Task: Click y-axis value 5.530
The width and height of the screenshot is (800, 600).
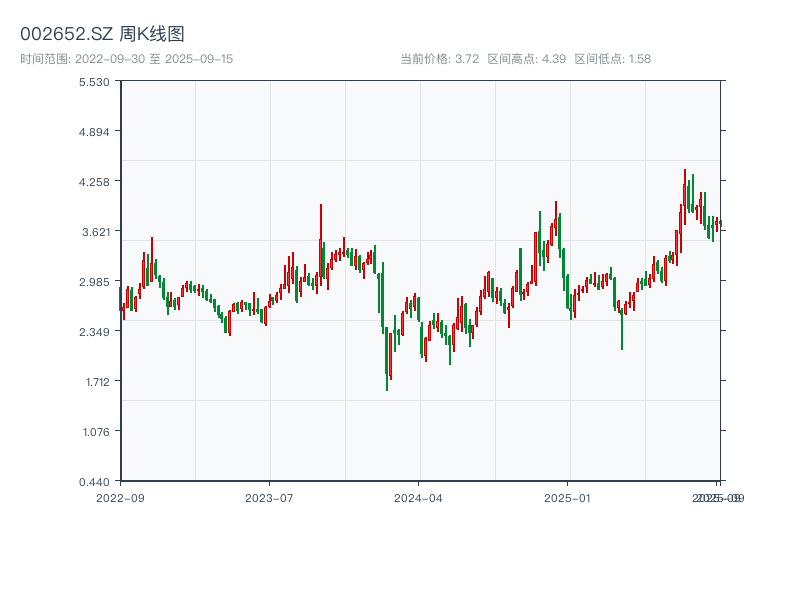Action: coord(94,82)
